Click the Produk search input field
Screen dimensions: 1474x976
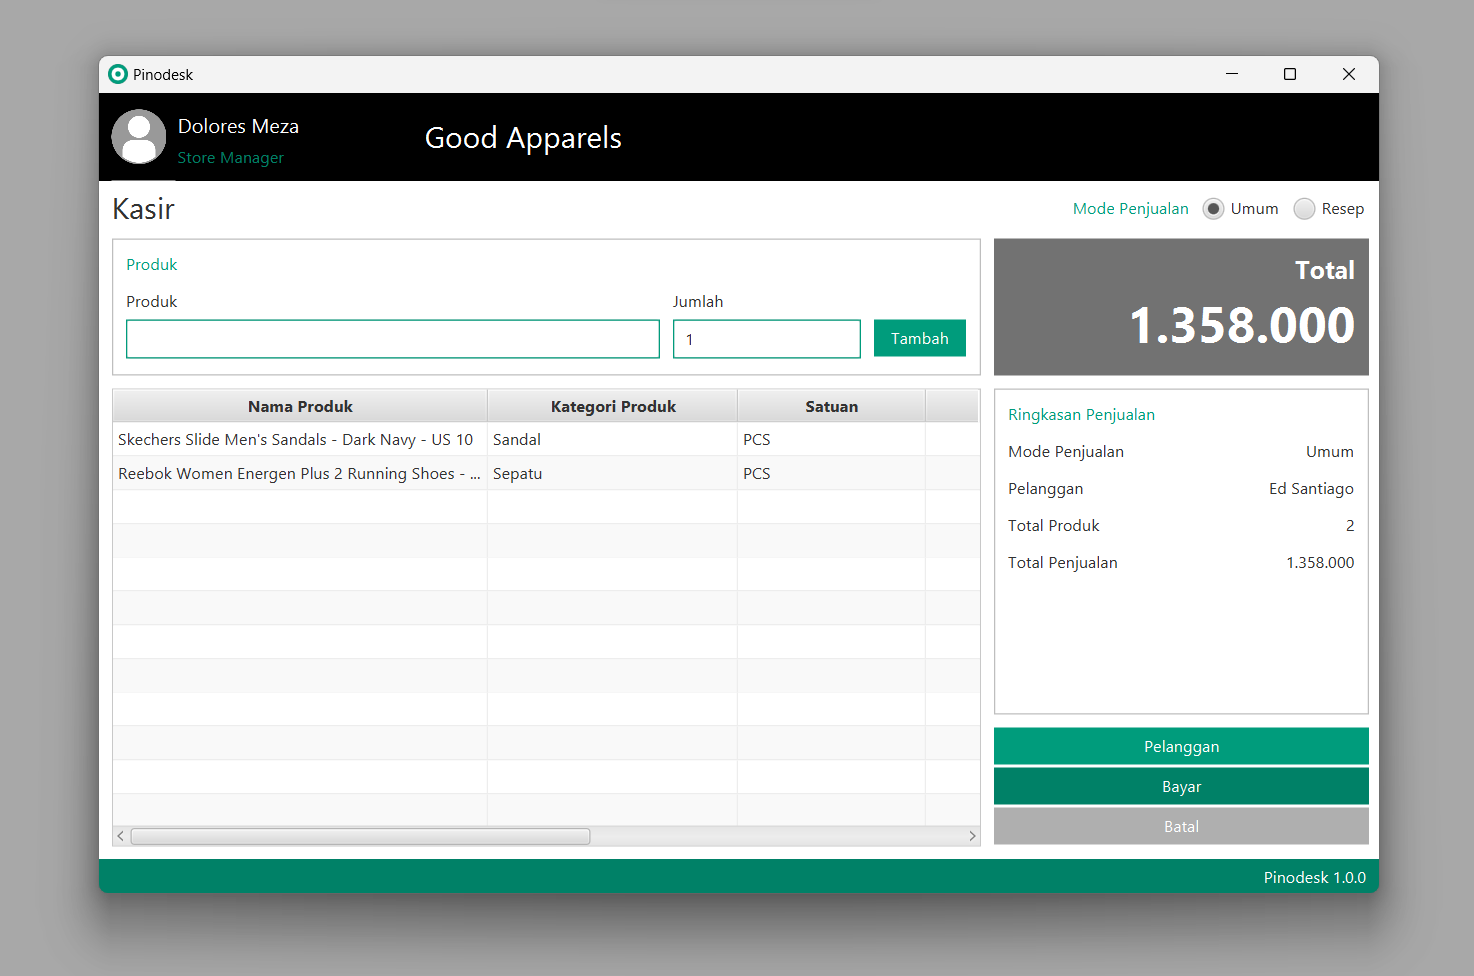coord(392,339)
